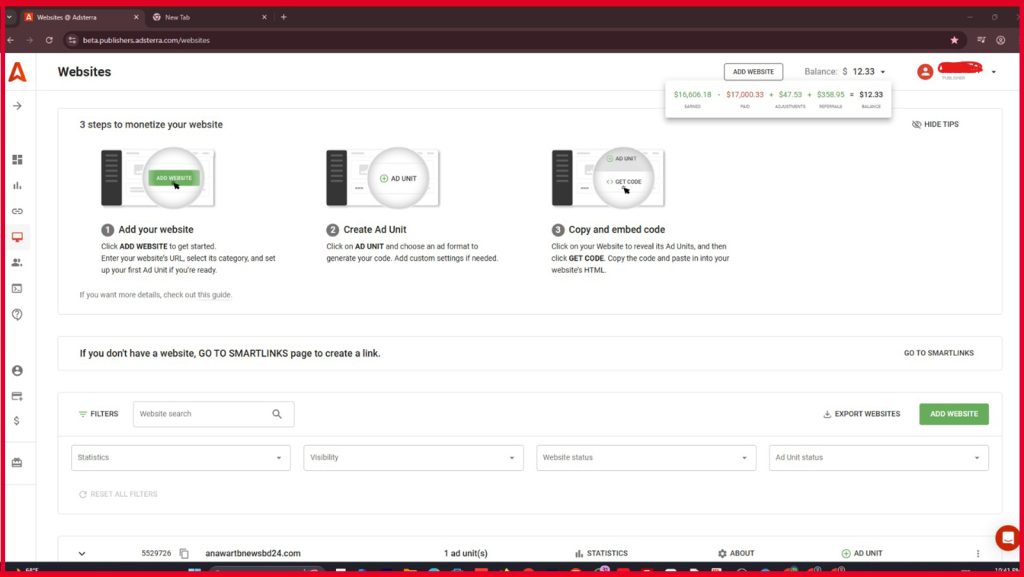Screen dimensions: 1024x577
Task: Open the API terminal icon in the sidebar
Action: click(x=17, y=288)
